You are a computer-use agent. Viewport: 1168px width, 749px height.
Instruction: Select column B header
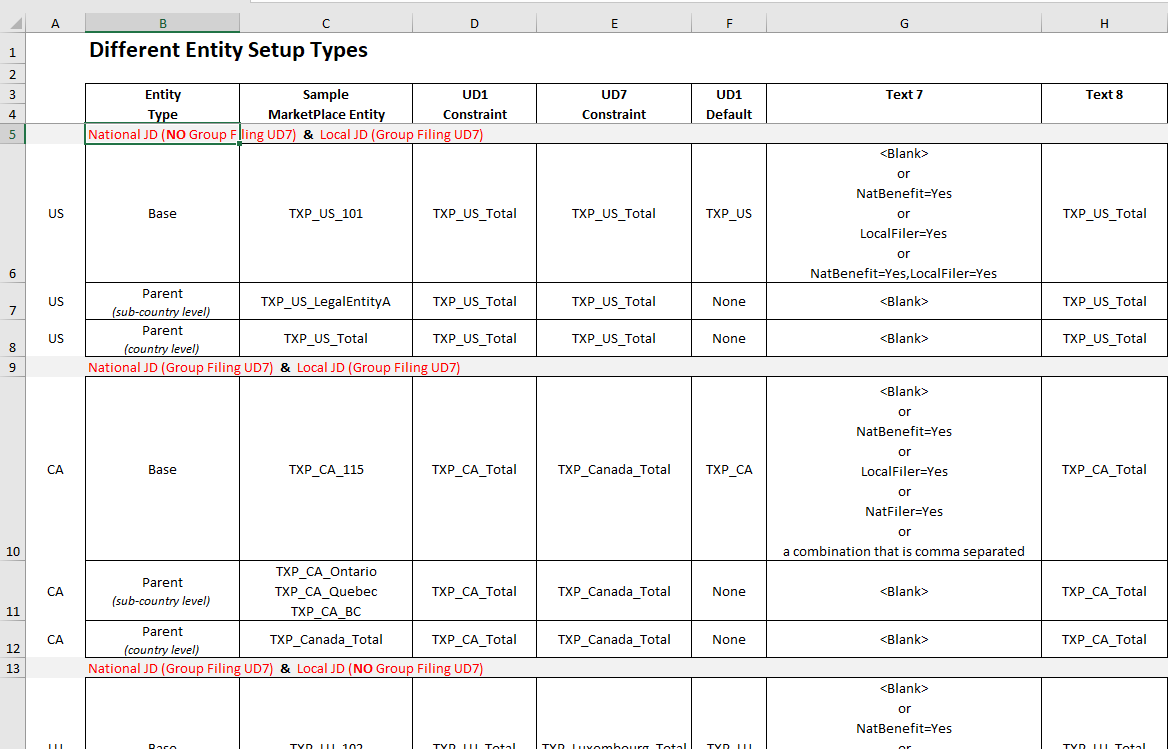click(162, 22)
